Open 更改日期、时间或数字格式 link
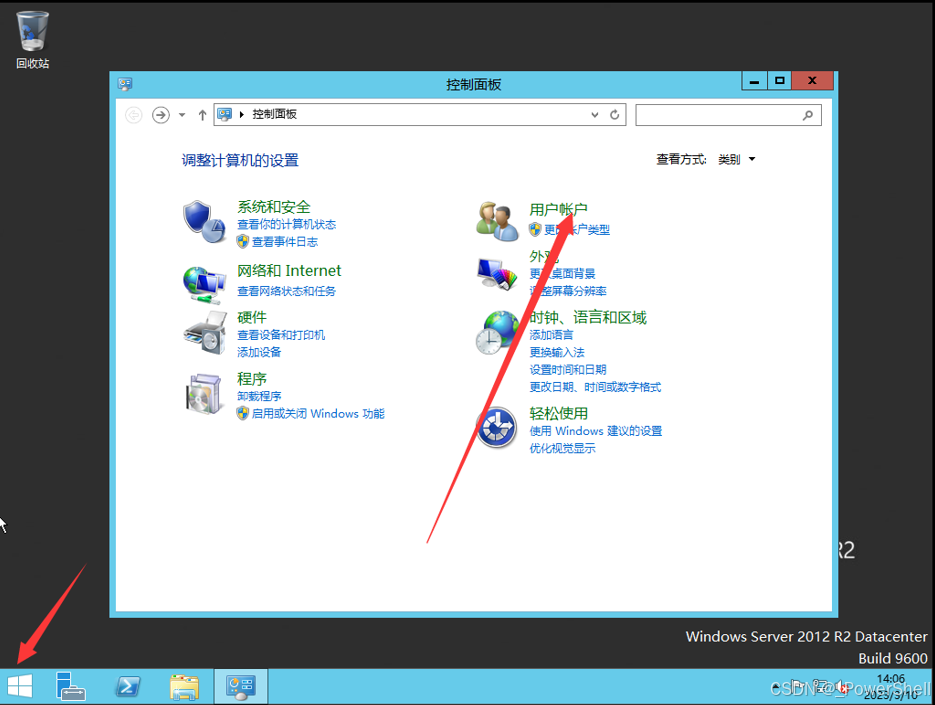Viewport: 935px width, 705px height. click(595, 387)
